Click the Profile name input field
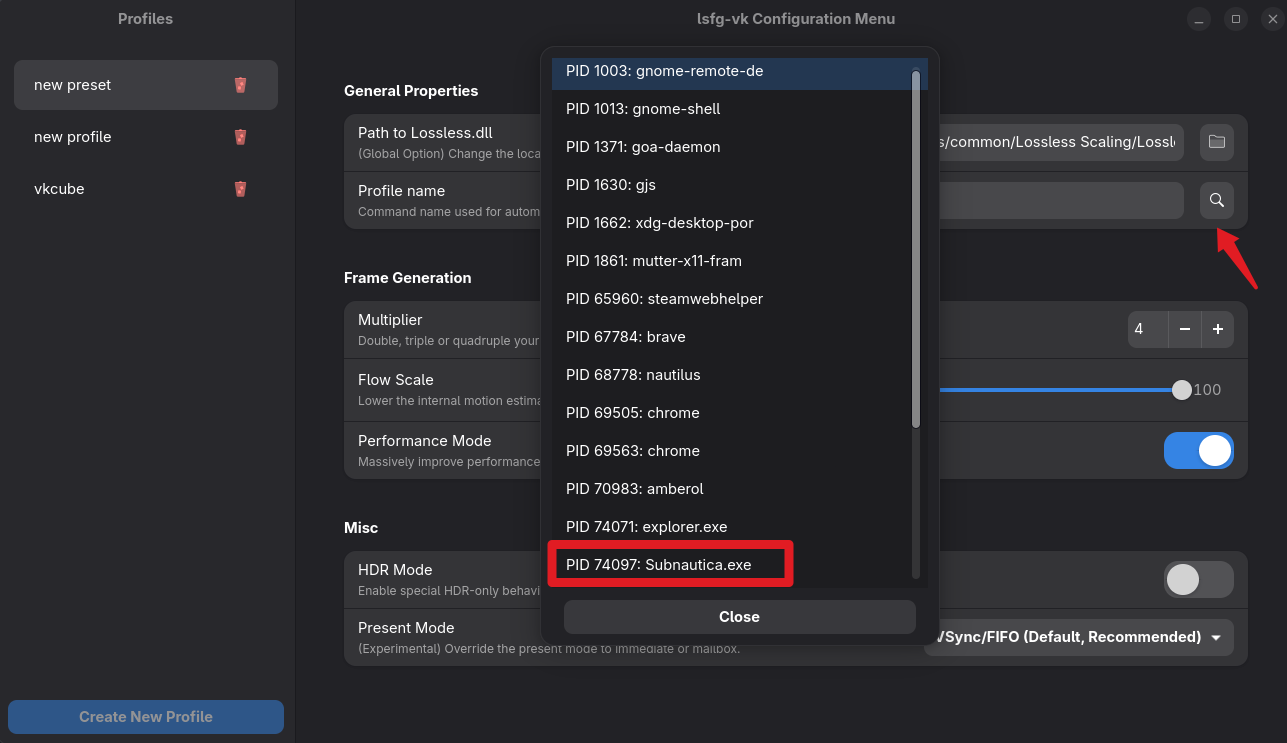1287x743 pixels. tap(1062, 200)
